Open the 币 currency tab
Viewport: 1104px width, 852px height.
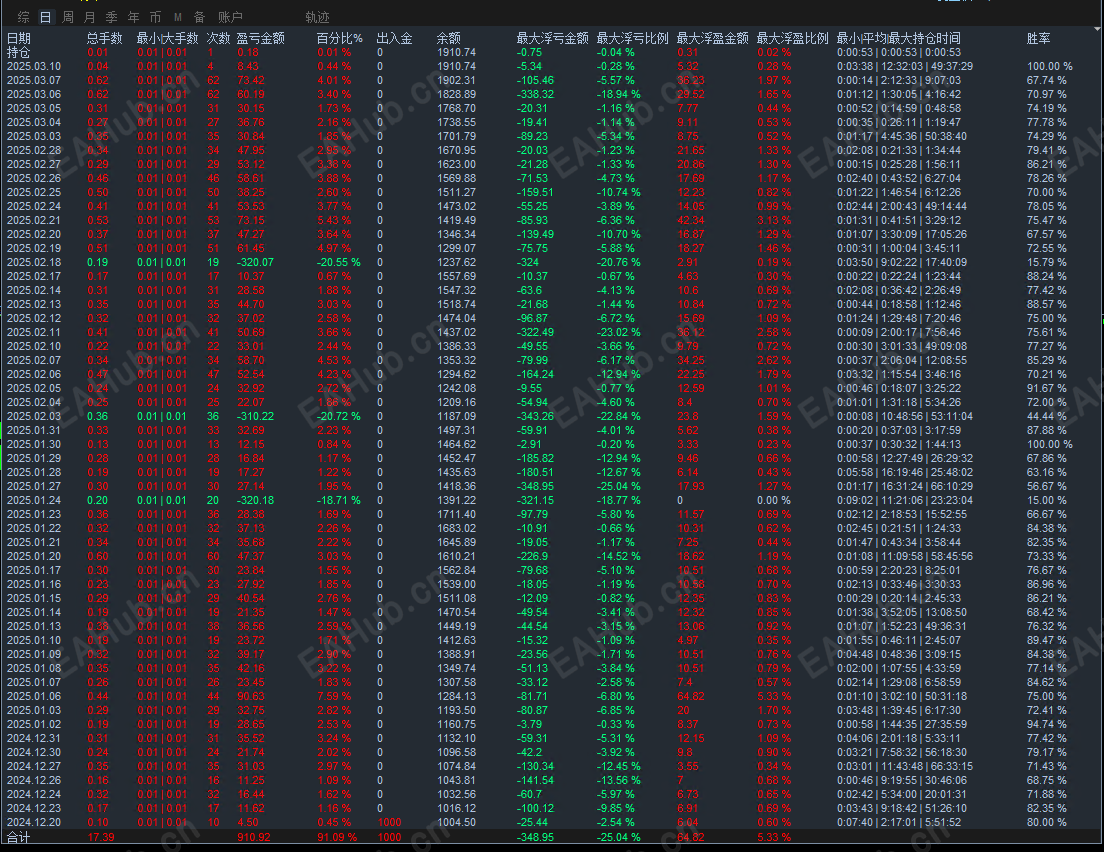[155, 17]
